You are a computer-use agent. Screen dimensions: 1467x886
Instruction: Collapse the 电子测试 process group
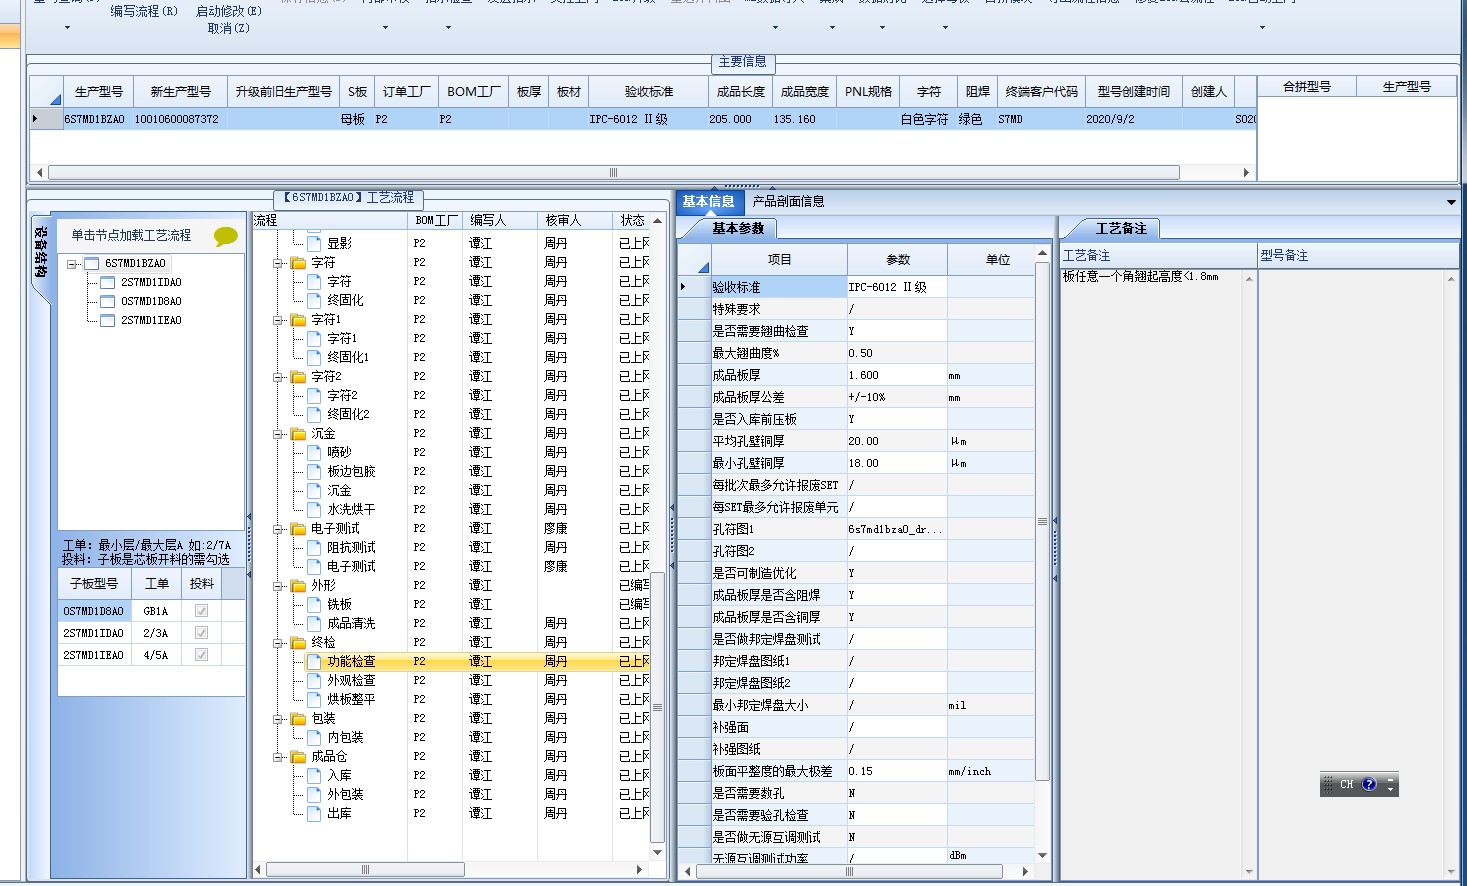point(278,529)
